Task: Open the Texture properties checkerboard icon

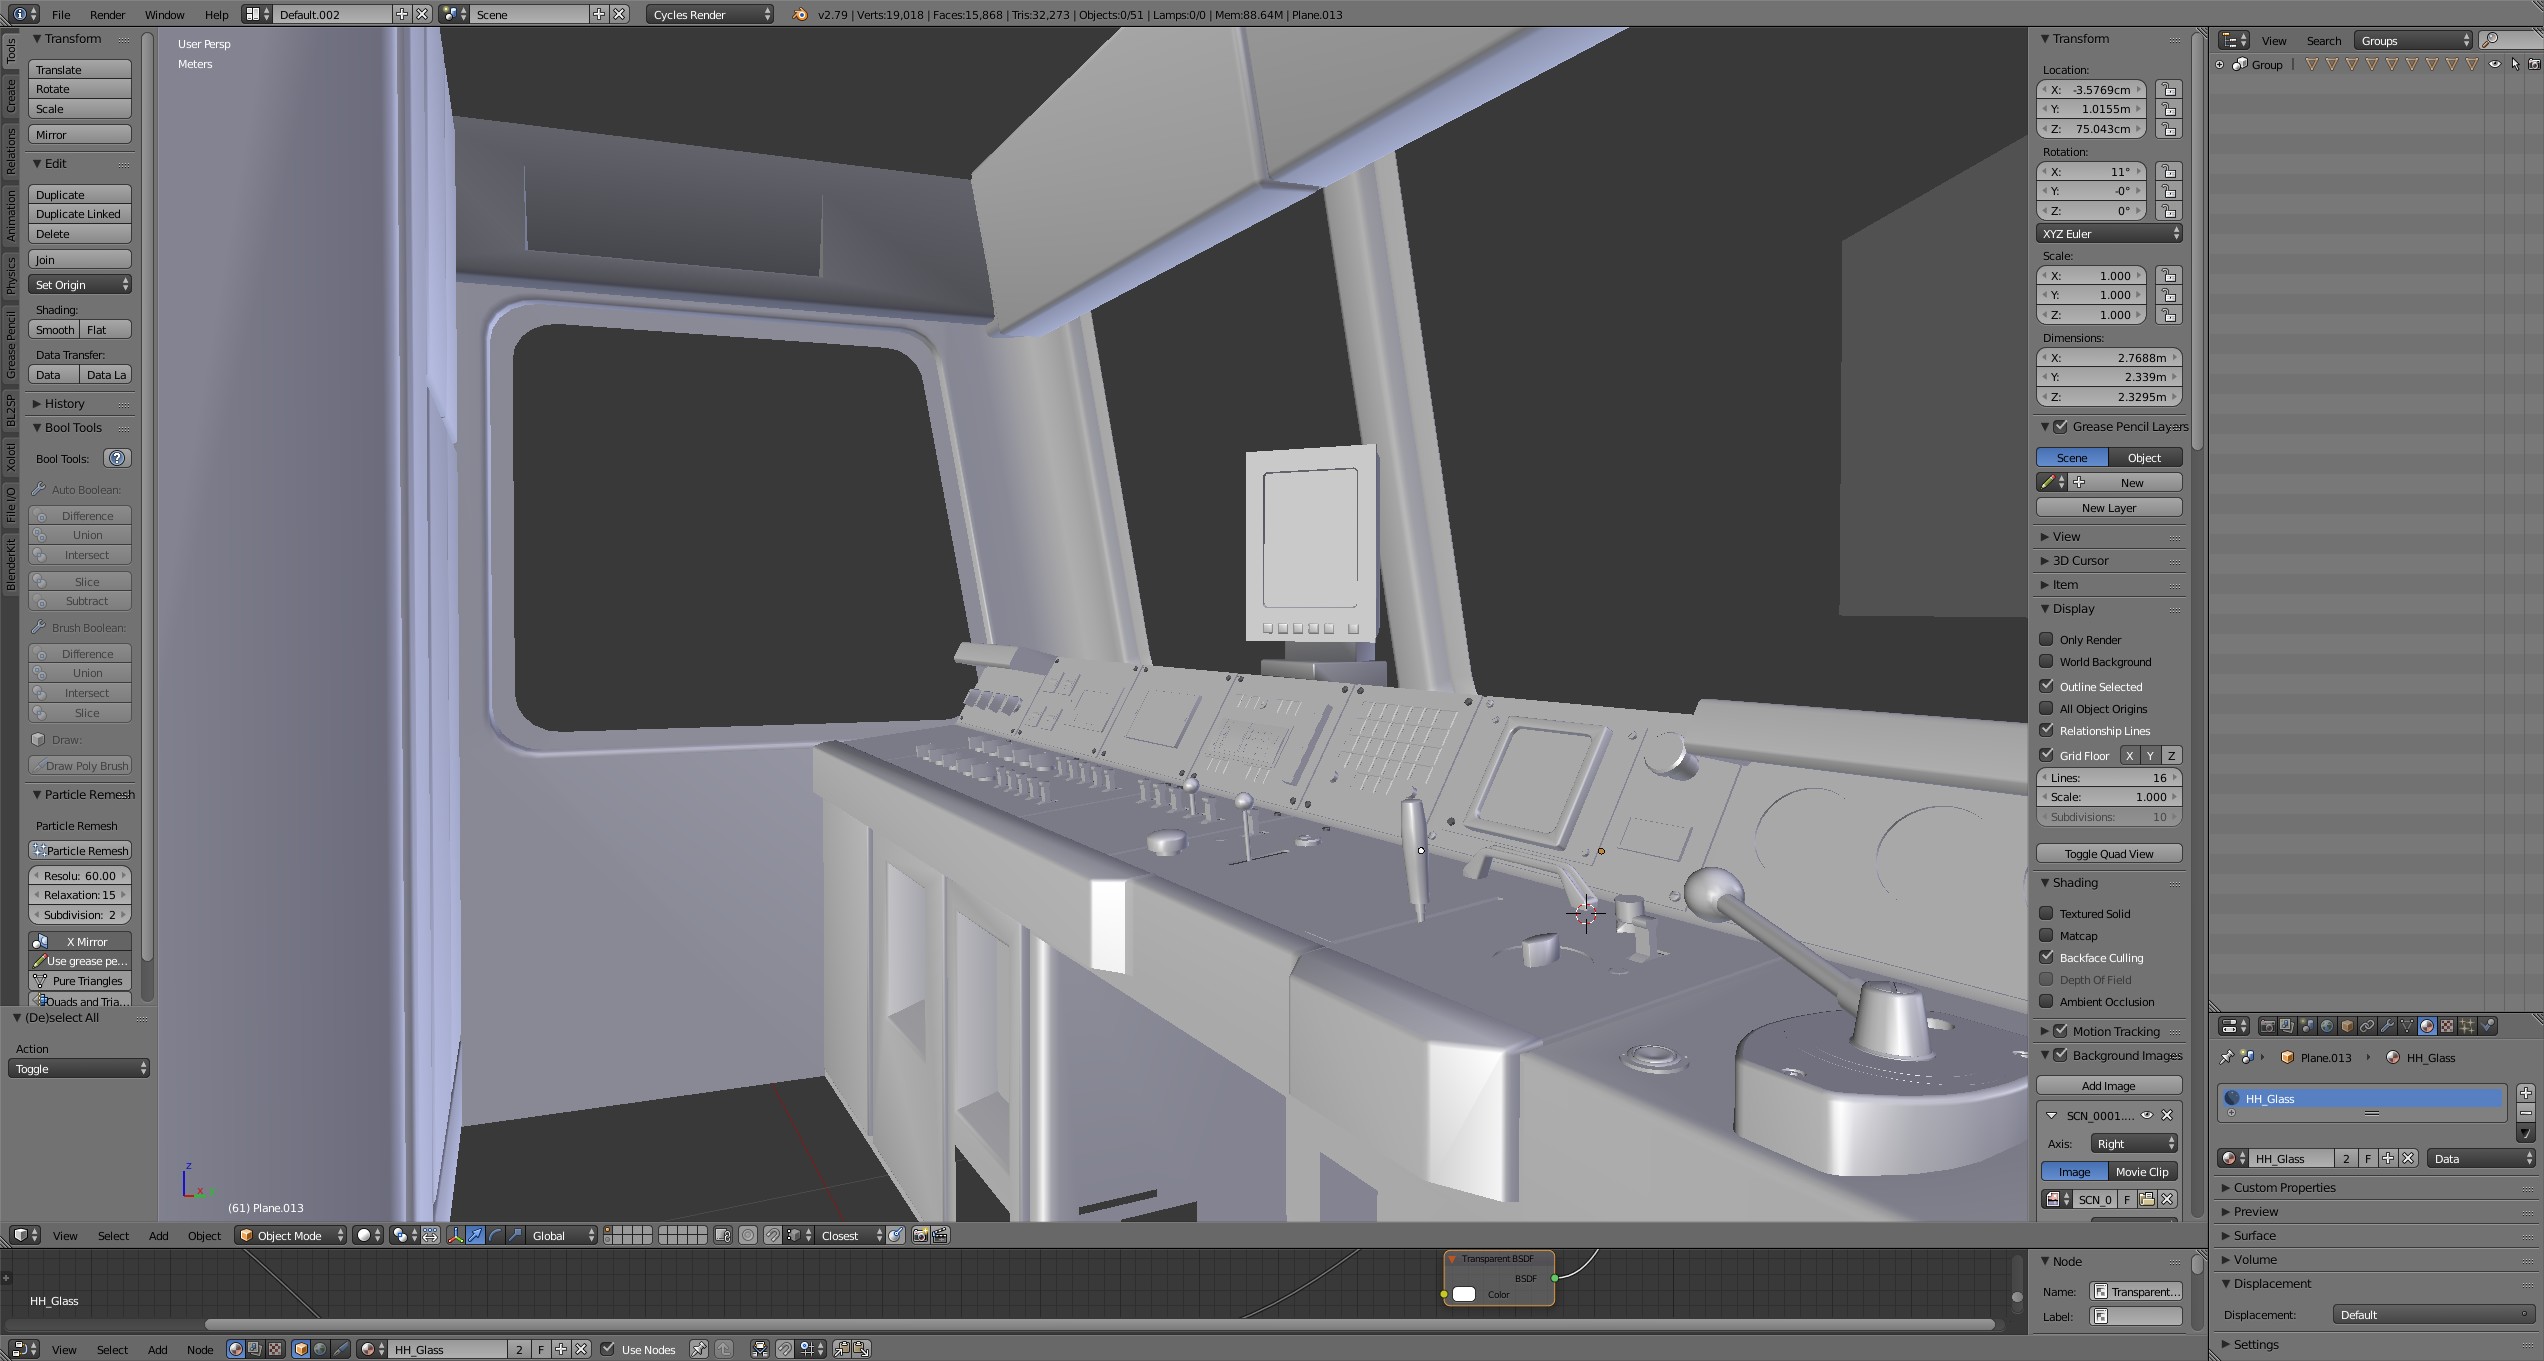Action: (2447, 1026)
